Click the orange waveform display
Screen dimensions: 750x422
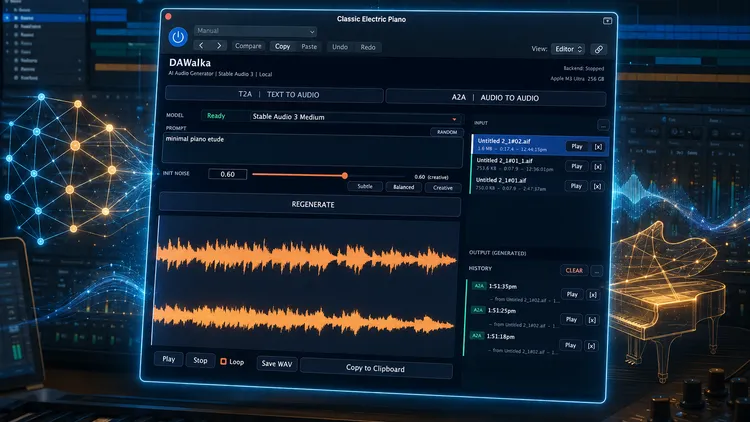[x=304, y=285]
